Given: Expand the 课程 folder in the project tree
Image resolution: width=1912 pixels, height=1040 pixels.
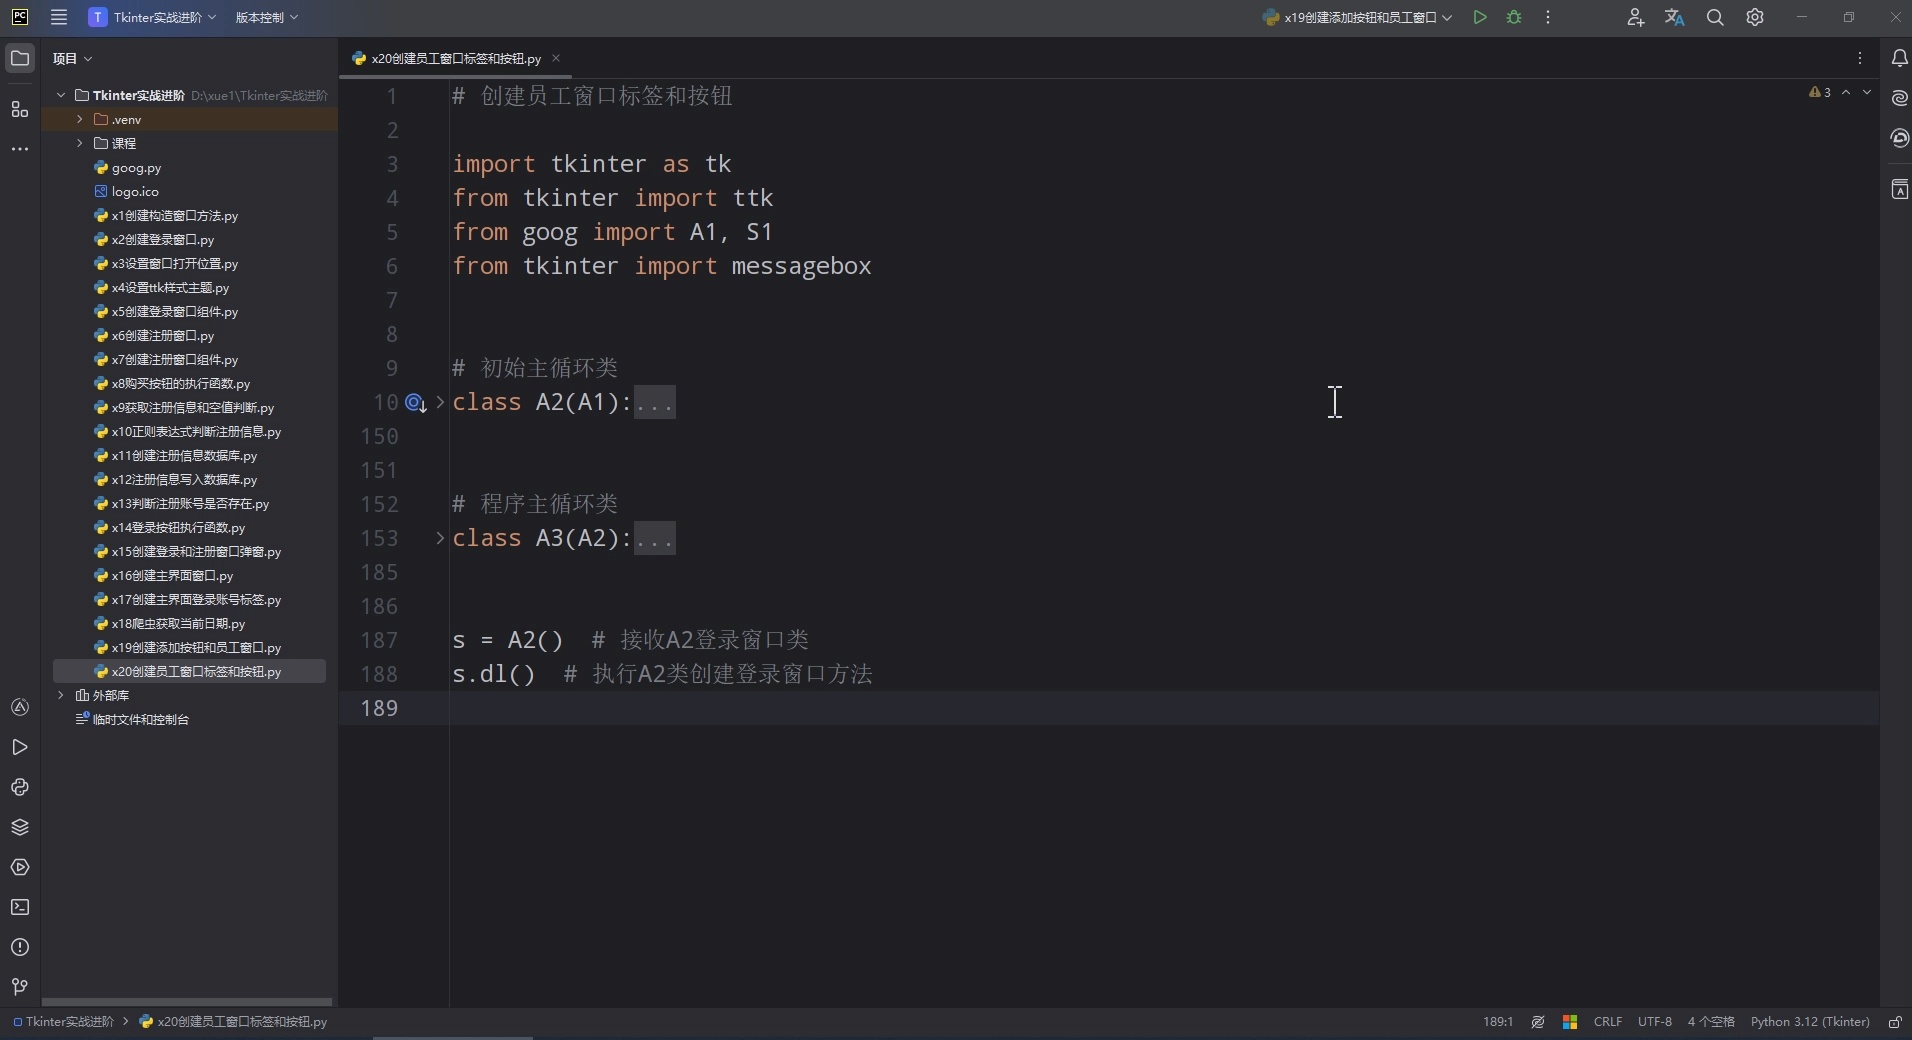Looking at the screenshot, I should coord(80,143).
